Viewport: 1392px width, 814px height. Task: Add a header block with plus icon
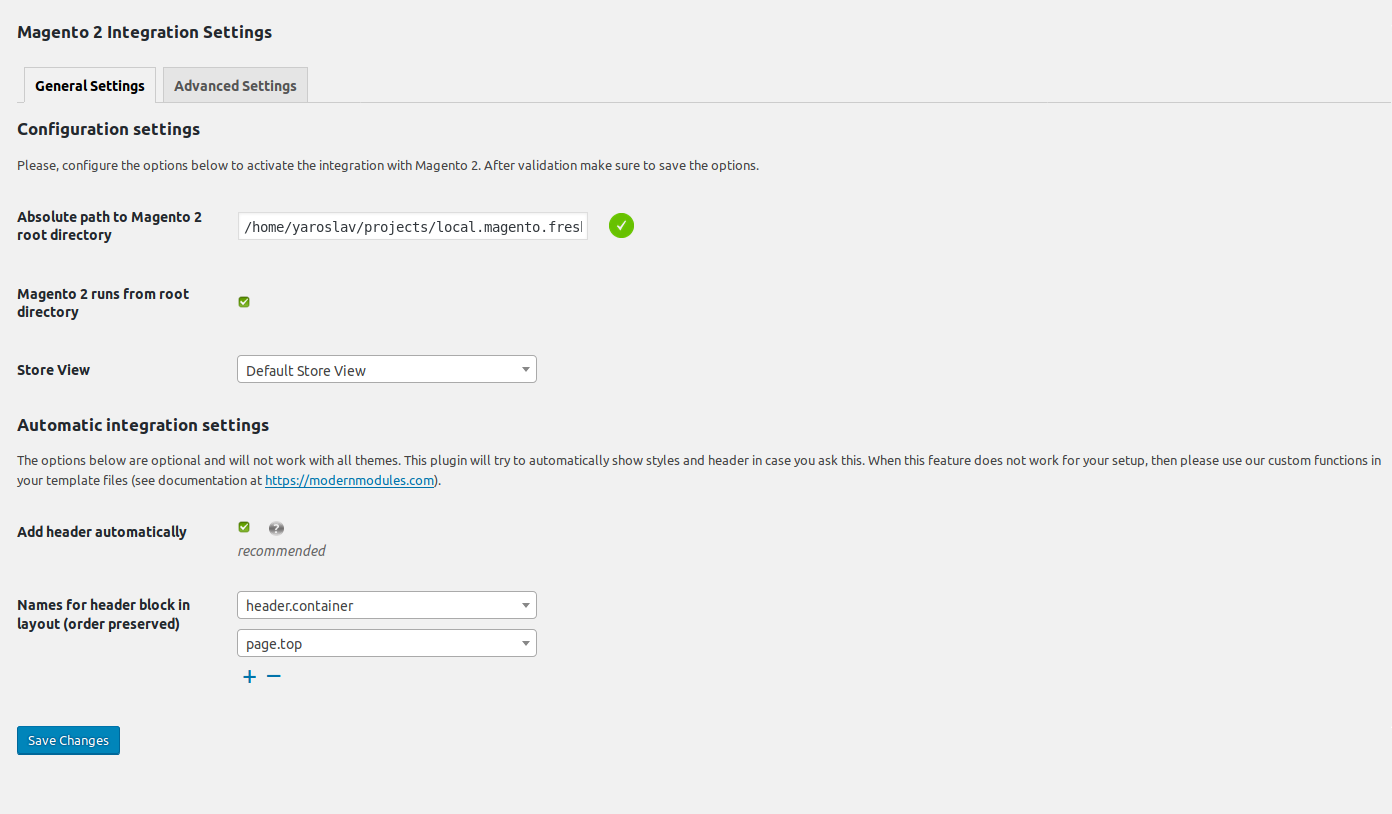click(250, 677)
